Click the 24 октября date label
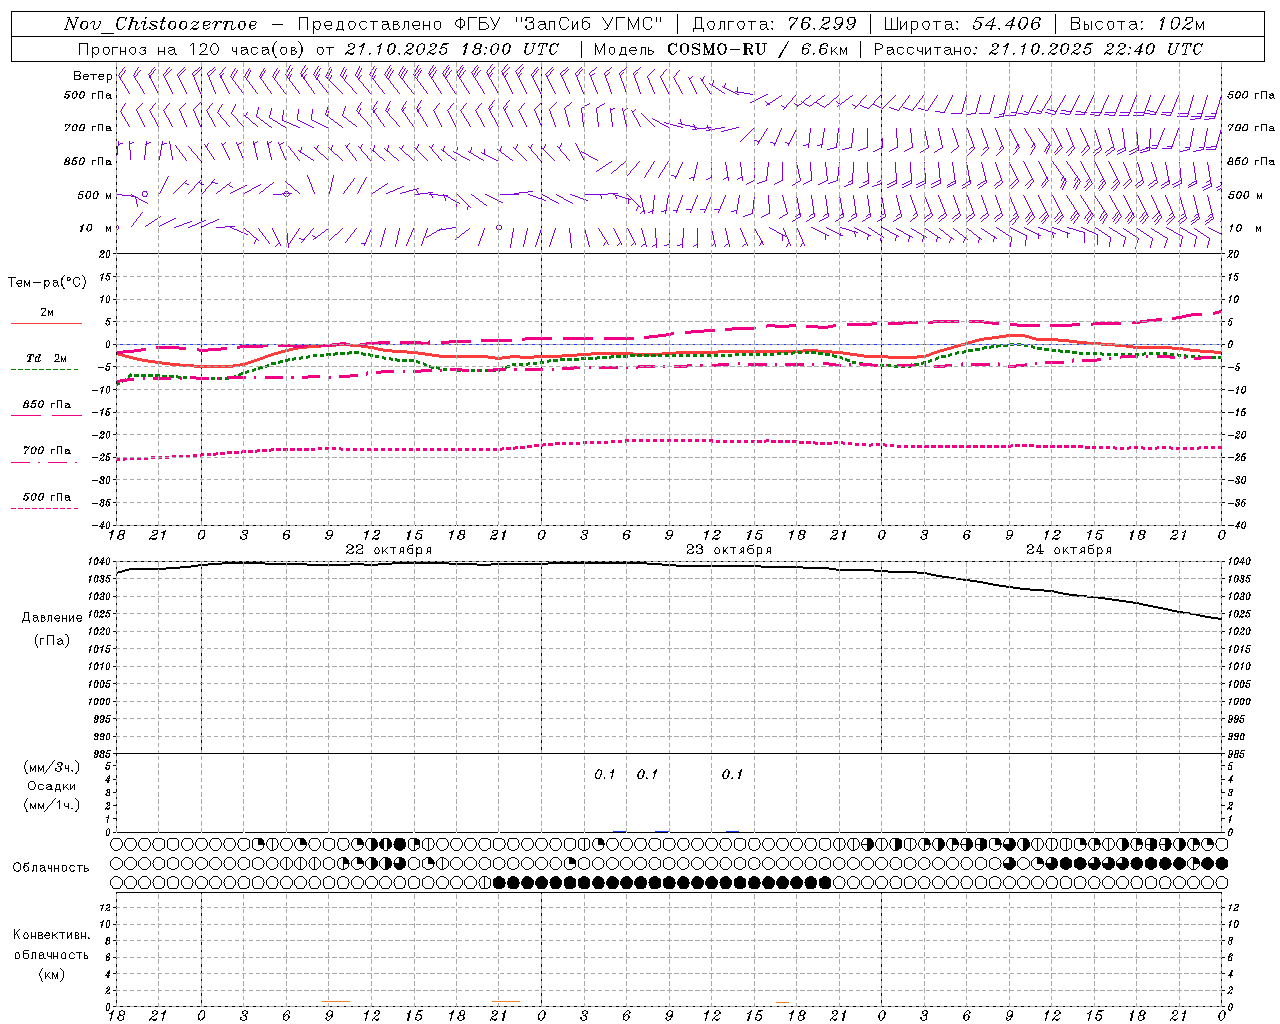This screenshot has height=1024, width=1280. point(1069,550)
